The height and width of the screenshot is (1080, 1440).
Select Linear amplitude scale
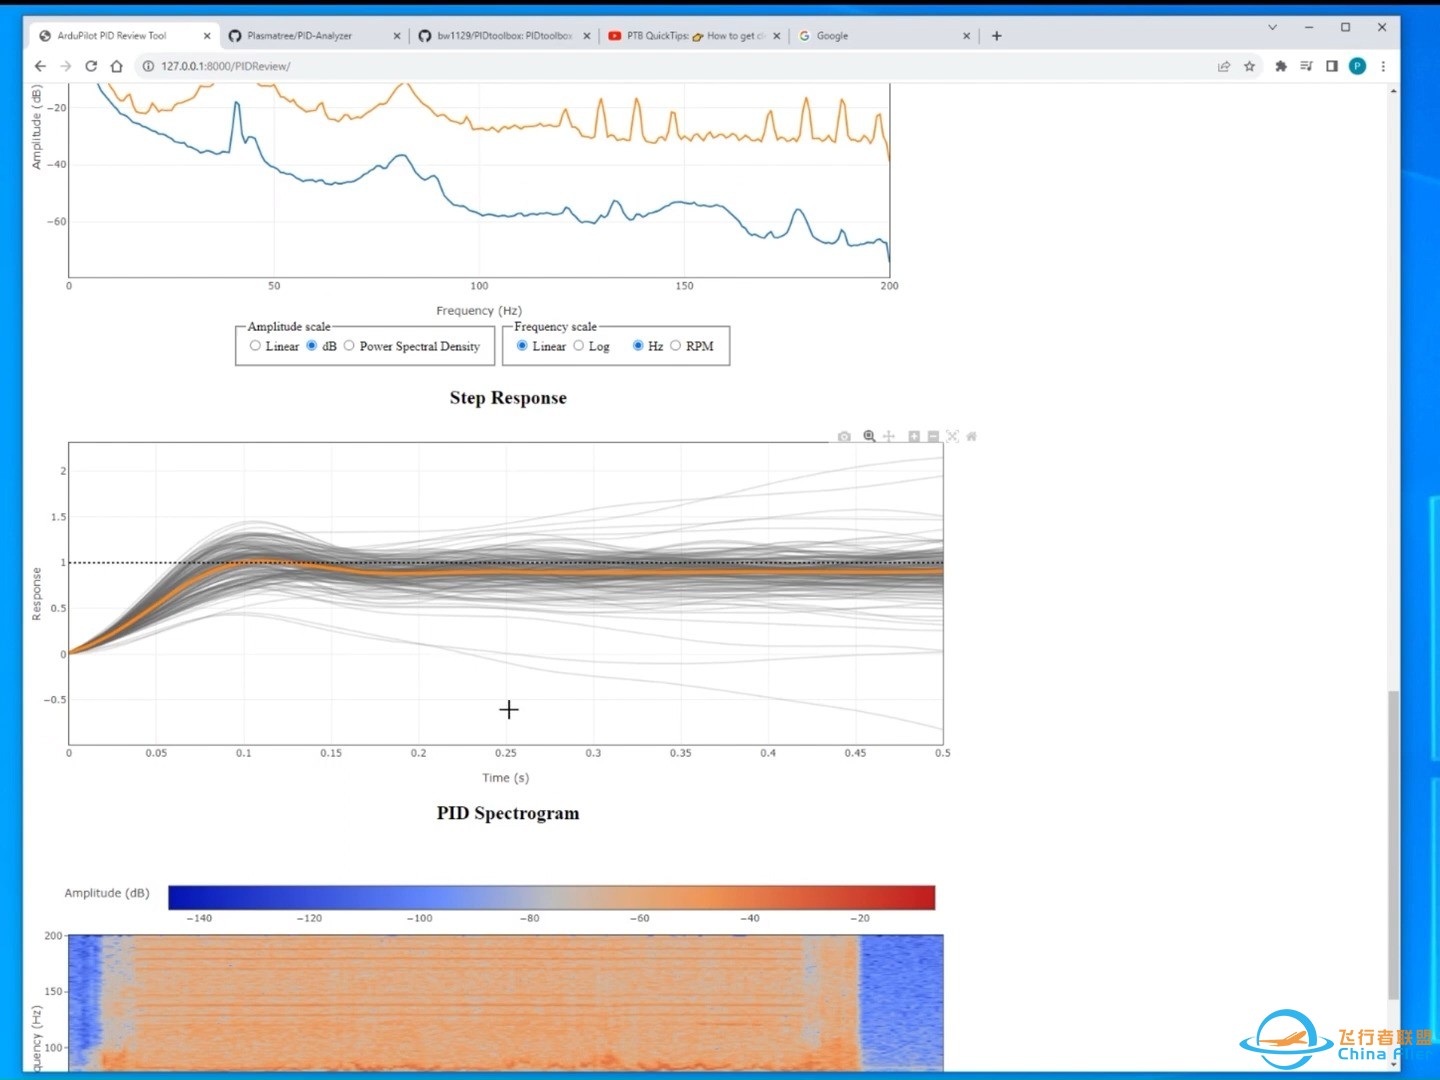point(255,346)
